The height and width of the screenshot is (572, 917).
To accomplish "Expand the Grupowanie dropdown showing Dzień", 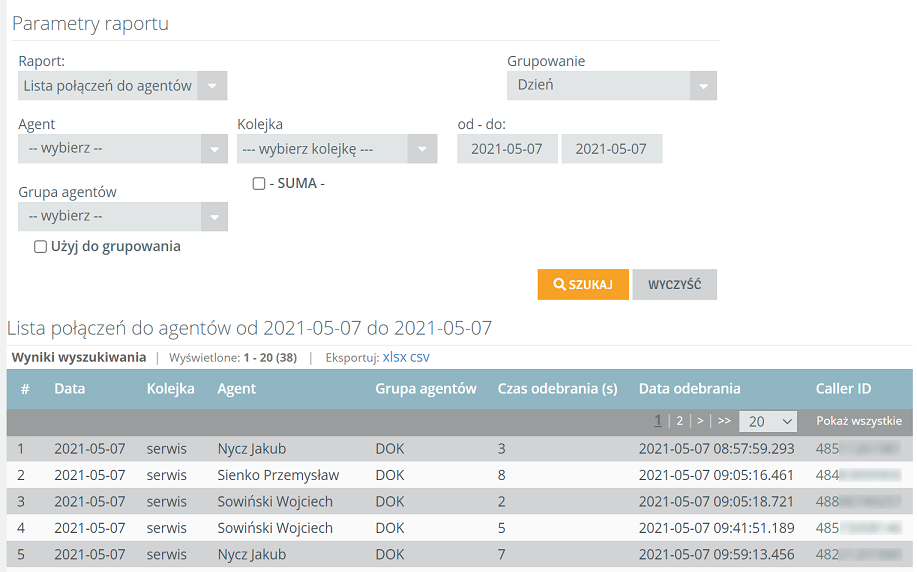I will coord(611,86).
